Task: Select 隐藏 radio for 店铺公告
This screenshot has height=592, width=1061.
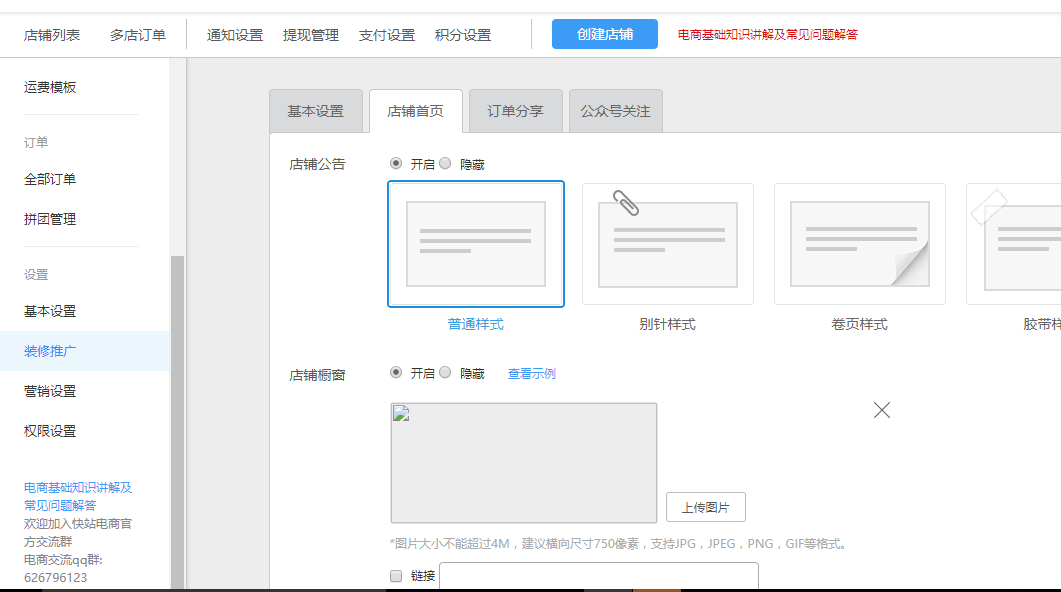Action: [446, 164]
